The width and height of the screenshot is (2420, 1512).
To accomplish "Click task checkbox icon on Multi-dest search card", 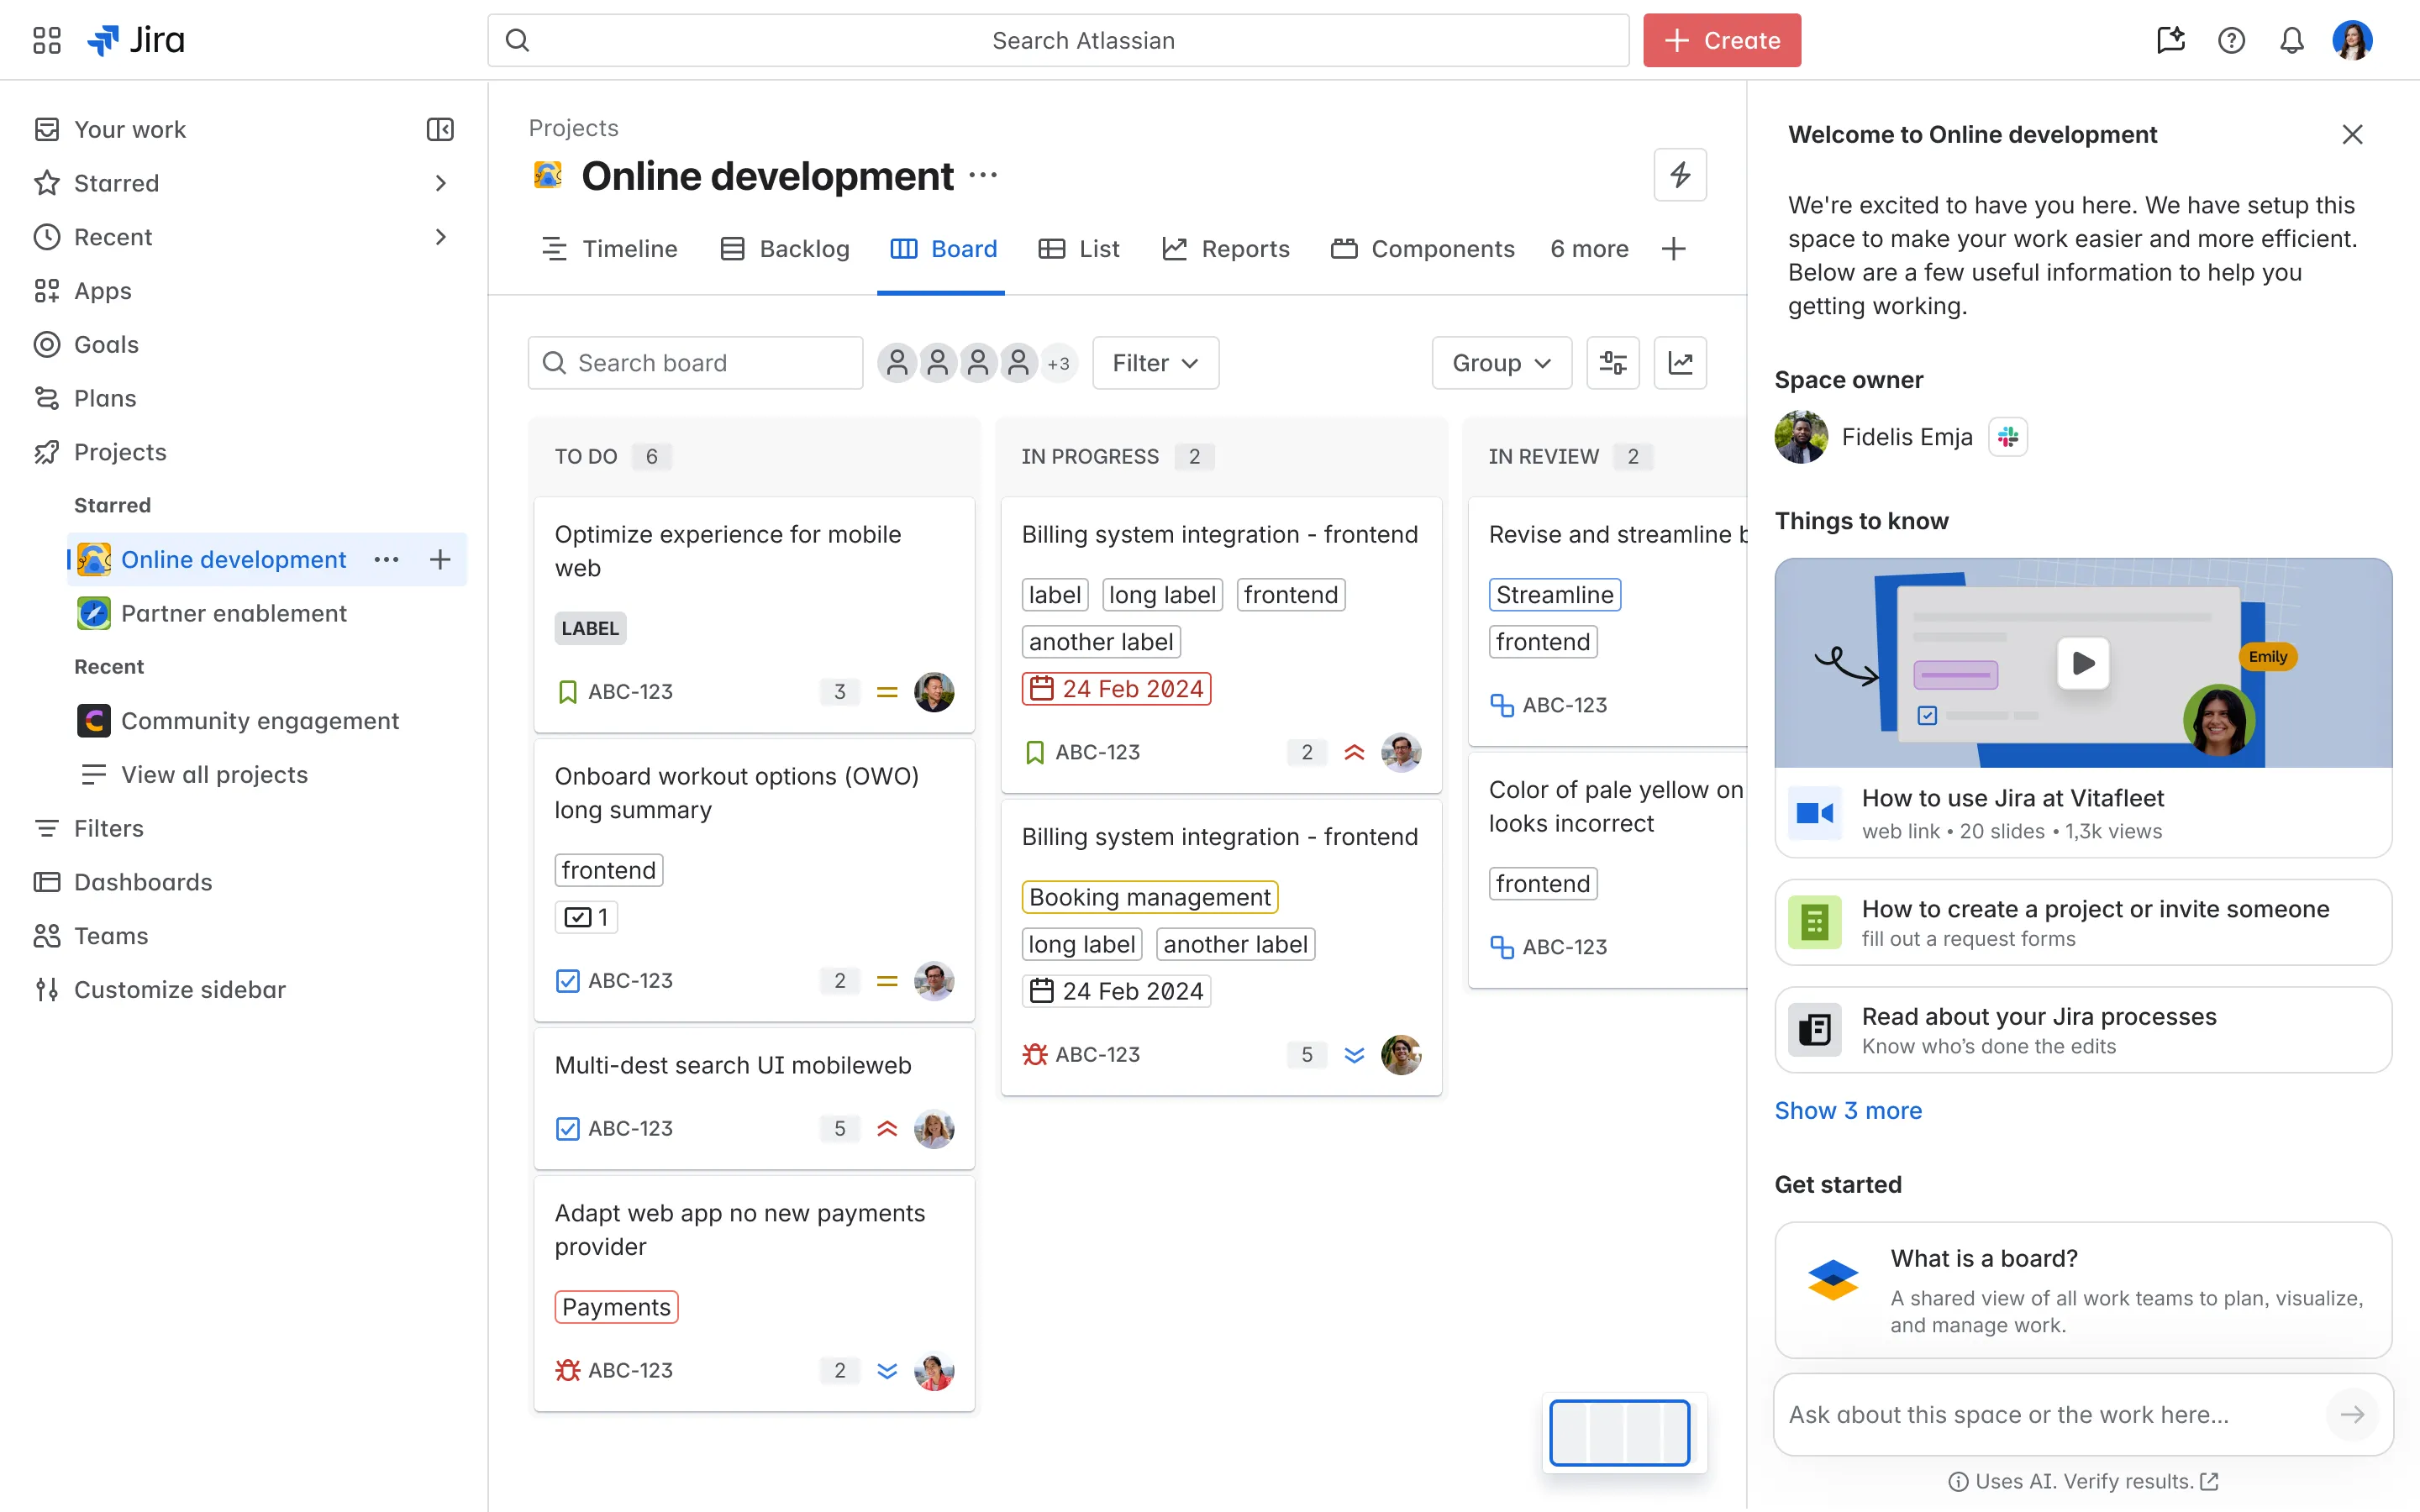I will click(x=567, y=1129).
